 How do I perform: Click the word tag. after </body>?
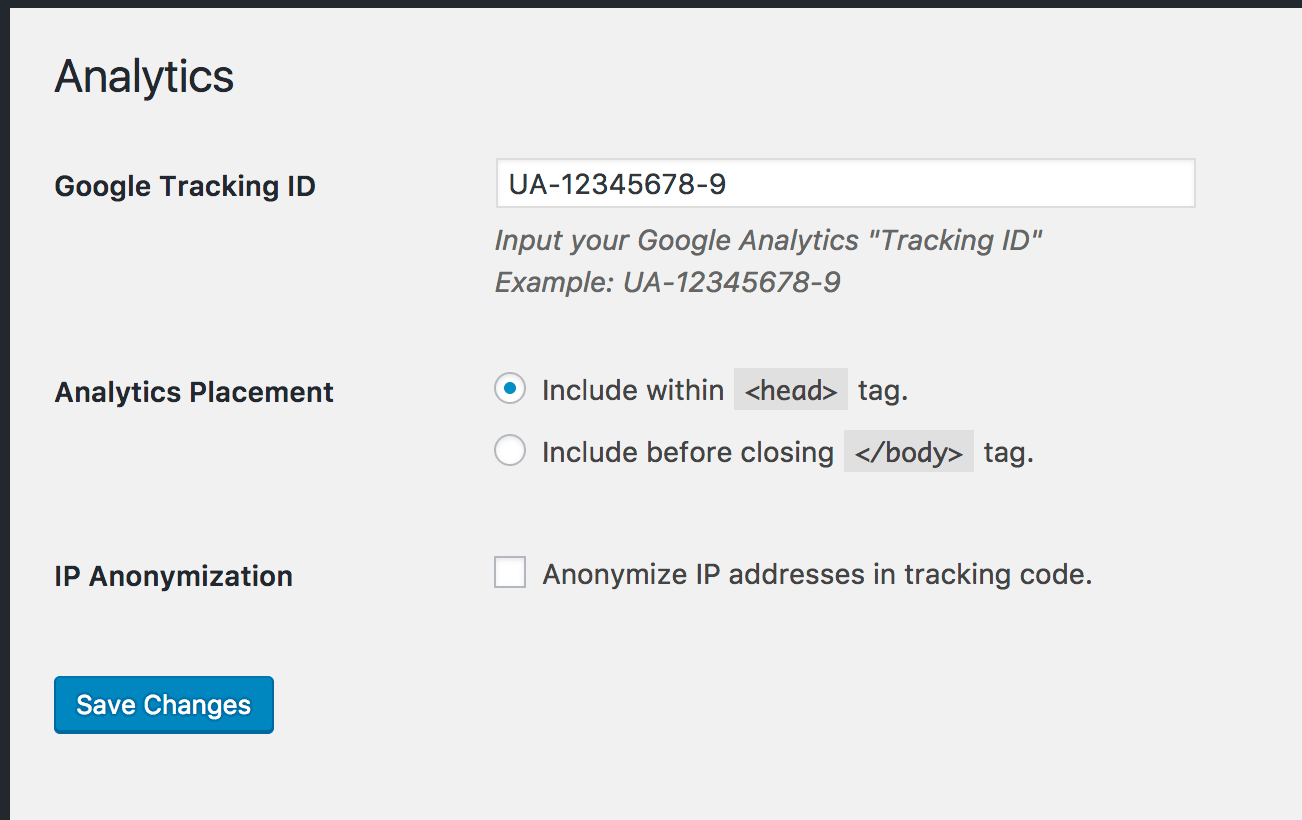1009,452
